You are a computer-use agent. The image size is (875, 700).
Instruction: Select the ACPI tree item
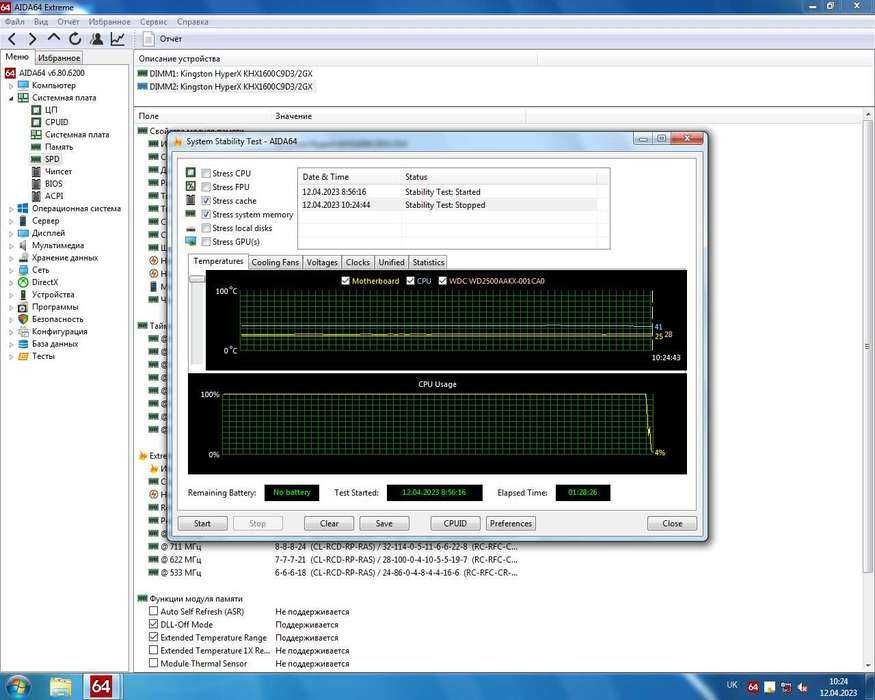coord(54,196)
